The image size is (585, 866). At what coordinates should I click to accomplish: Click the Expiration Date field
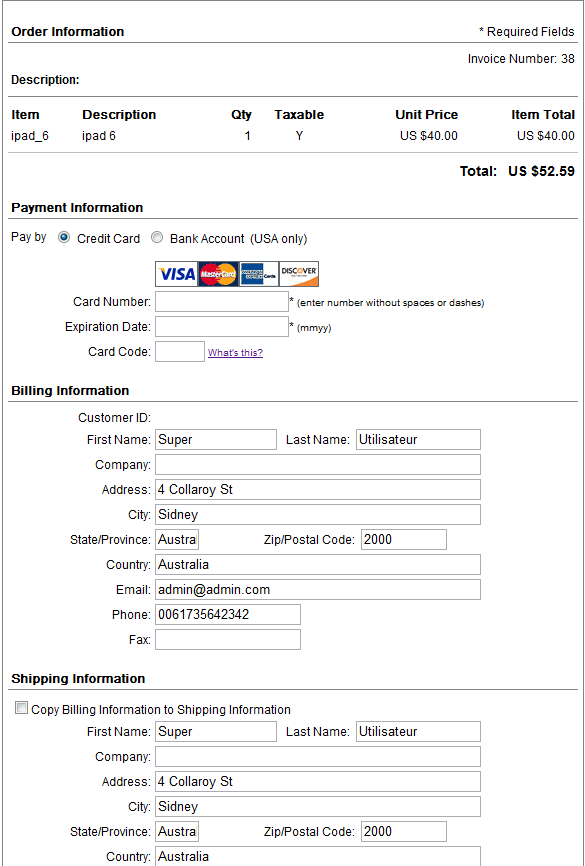222,326
